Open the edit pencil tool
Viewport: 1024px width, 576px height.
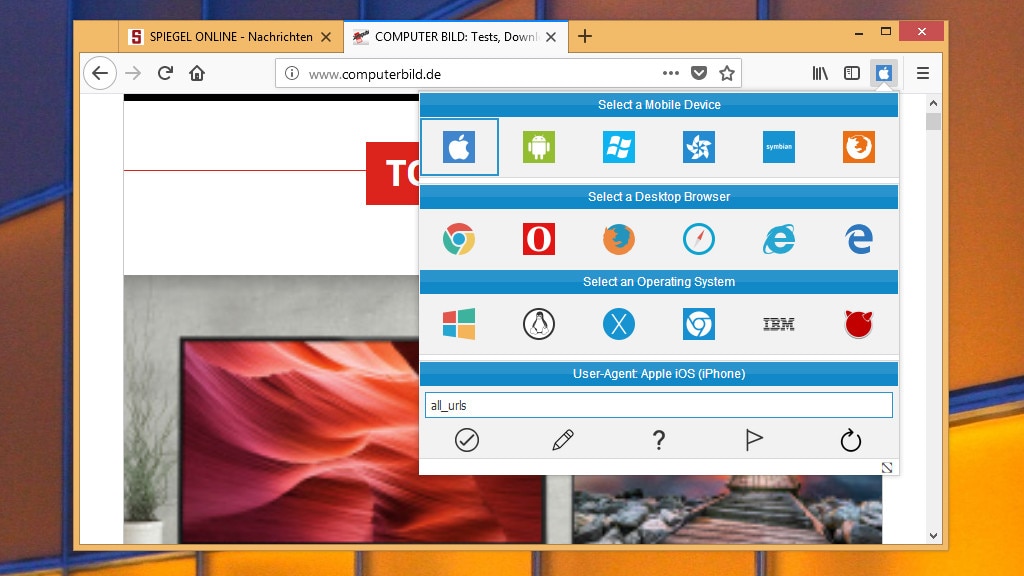pyautogui.click(x=563, y=439)
